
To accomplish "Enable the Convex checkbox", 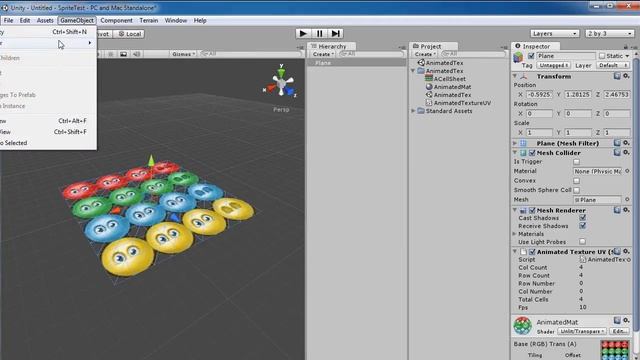I will [x=576, y=181].
